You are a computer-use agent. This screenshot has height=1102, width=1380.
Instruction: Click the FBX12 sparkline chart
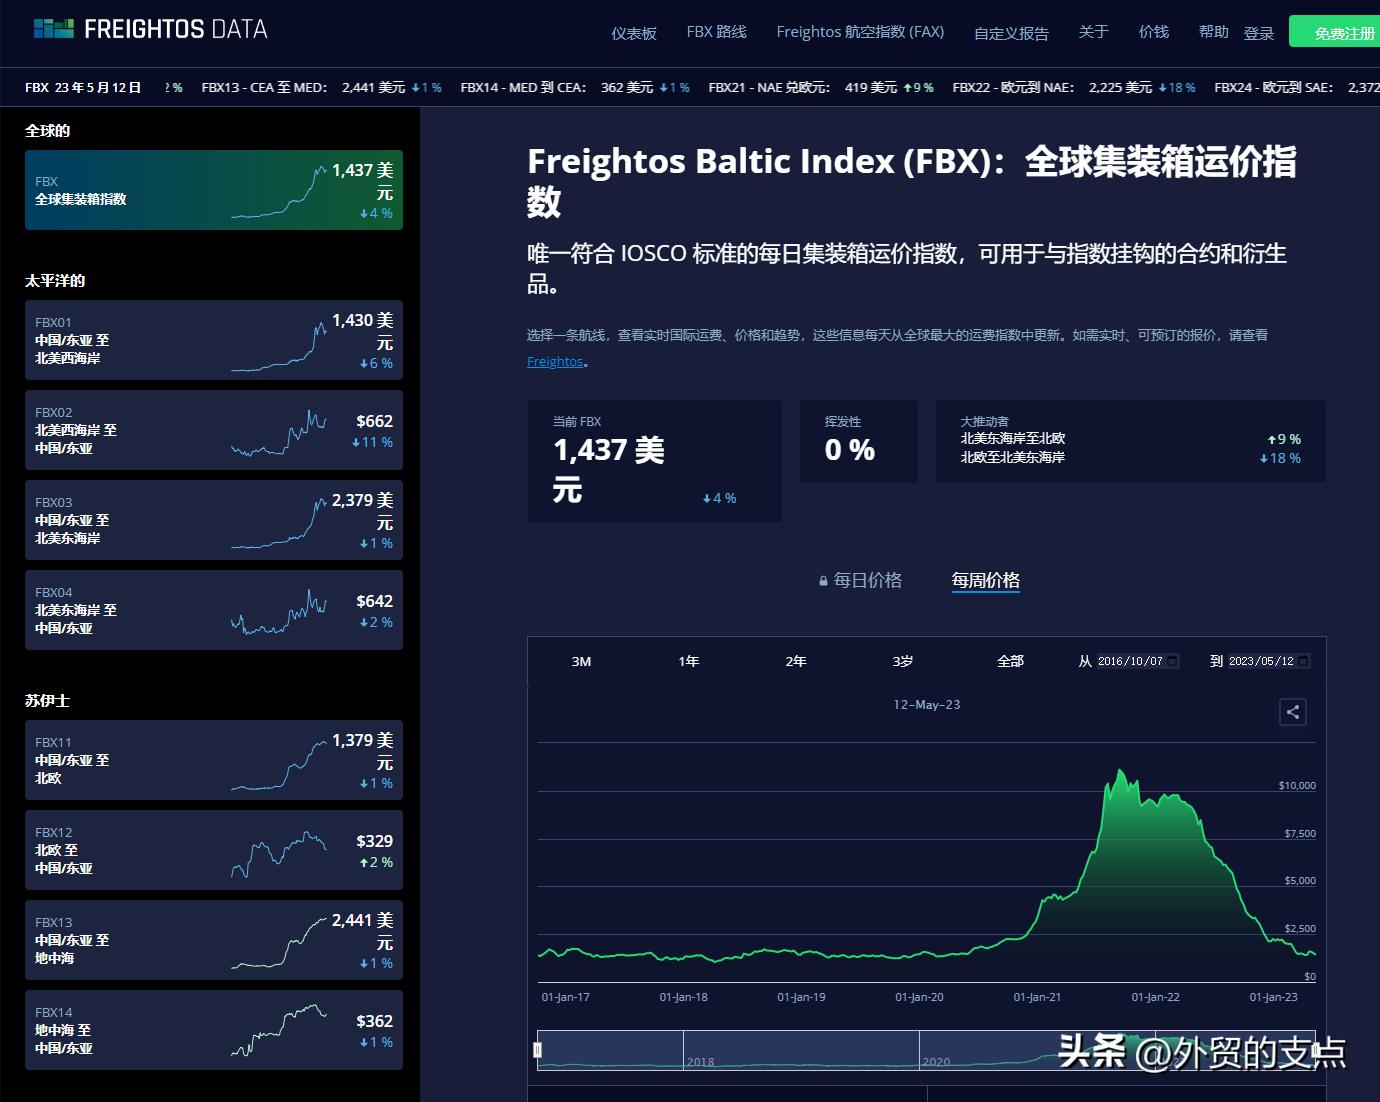(x=278, y=853)
